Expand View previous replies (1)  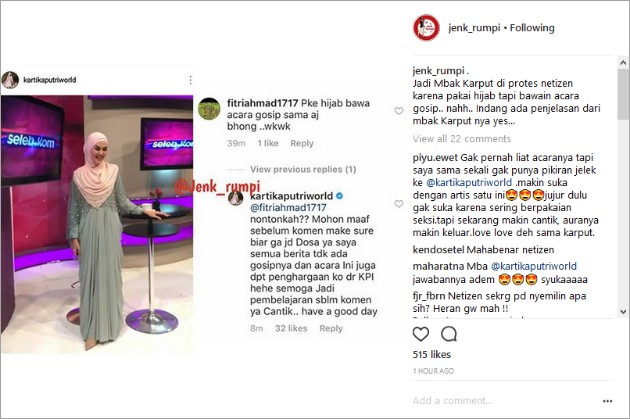click(x=303, y=170)
